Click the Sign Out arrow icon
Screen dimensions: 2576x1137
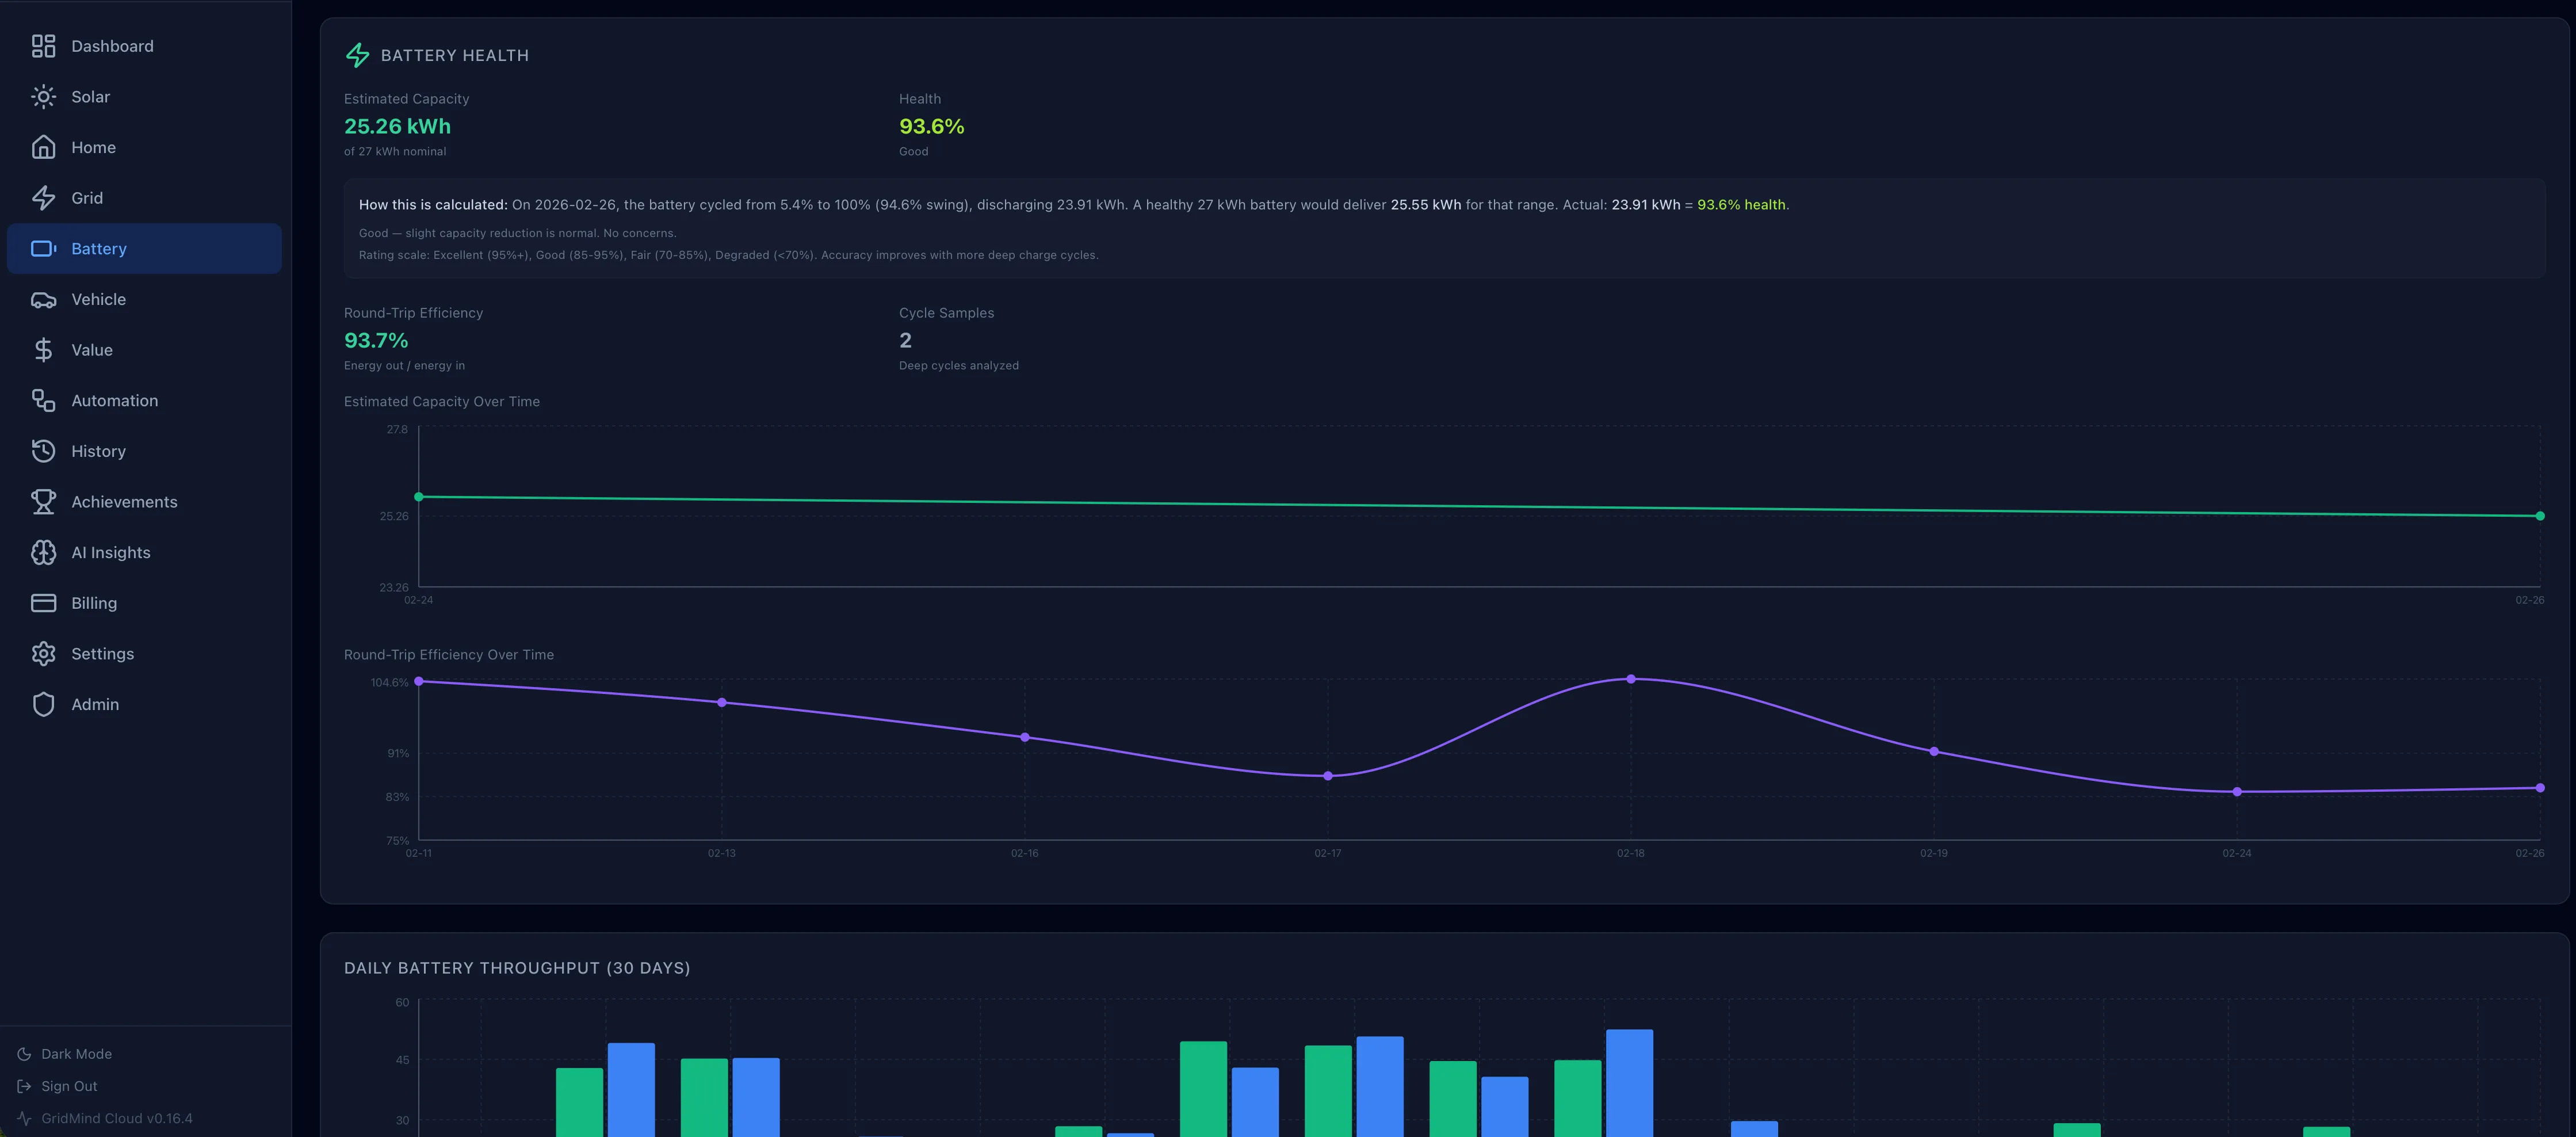coord(24,1086)
